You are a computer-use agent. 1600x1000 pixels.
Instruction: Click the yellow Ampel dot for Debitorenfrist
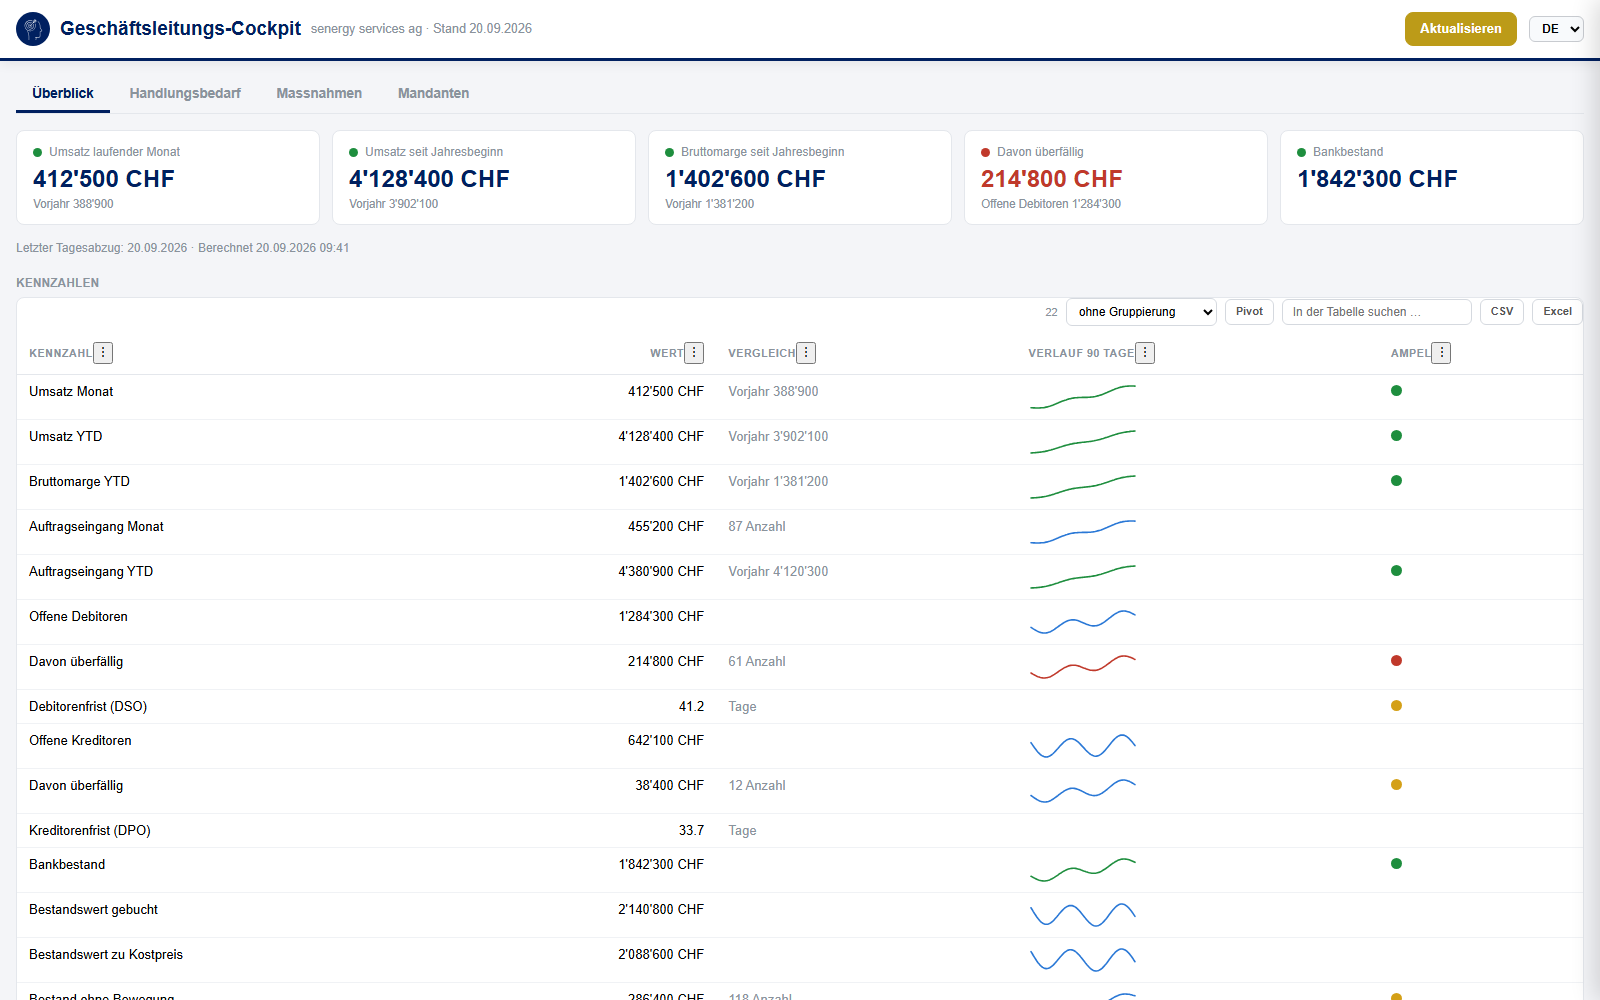click(x=1396, y=706)
